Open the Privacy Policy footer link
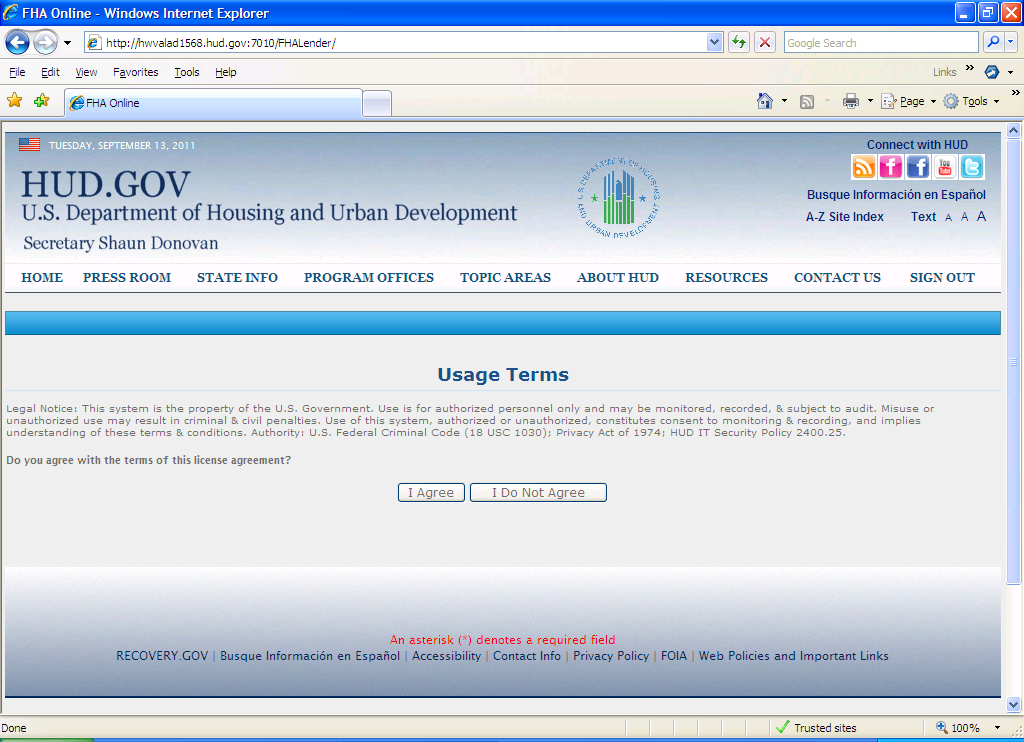 [611, 656]
